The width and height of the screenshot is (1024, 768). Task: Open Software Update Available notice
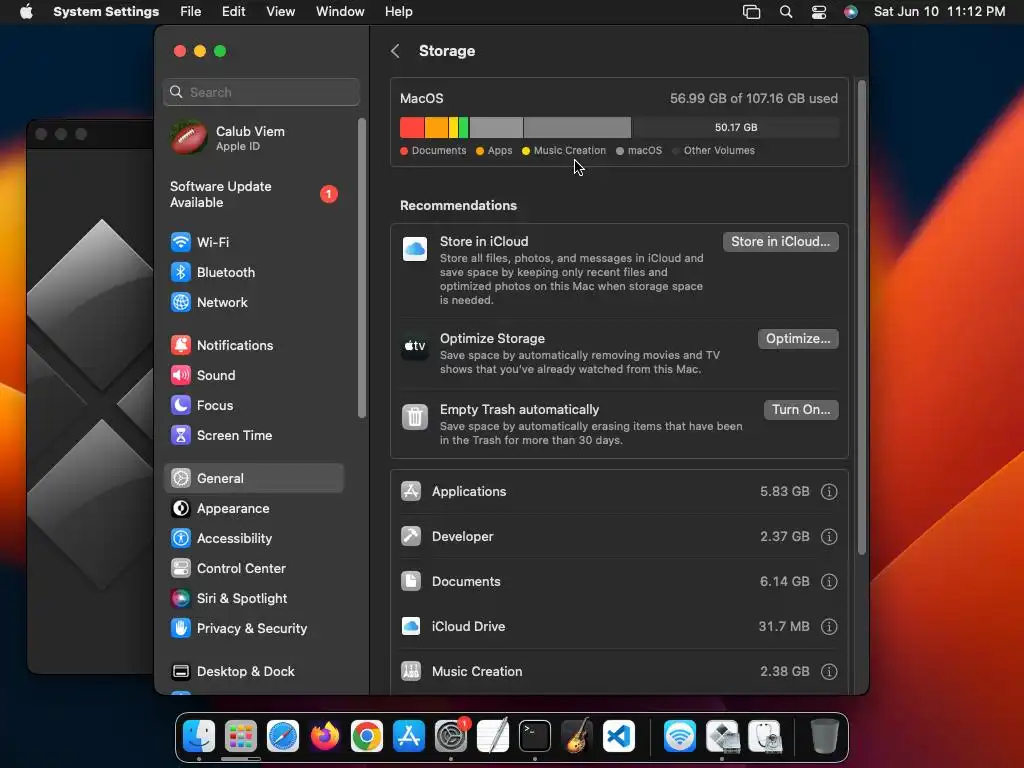(x=253, y=195)
